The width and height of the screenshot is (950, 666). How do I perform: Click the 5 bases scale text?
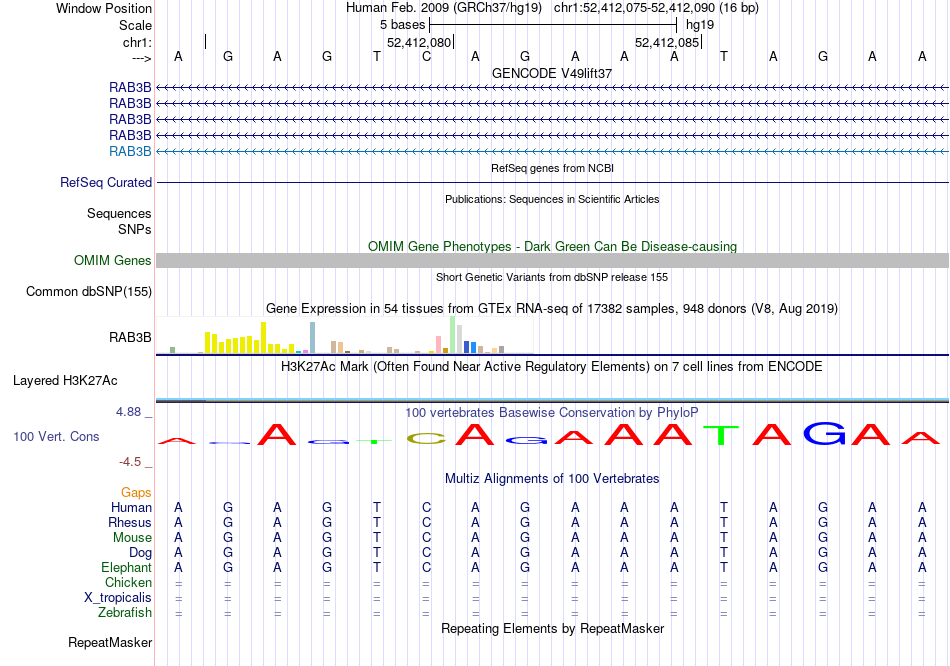click(x=402, y=25)
